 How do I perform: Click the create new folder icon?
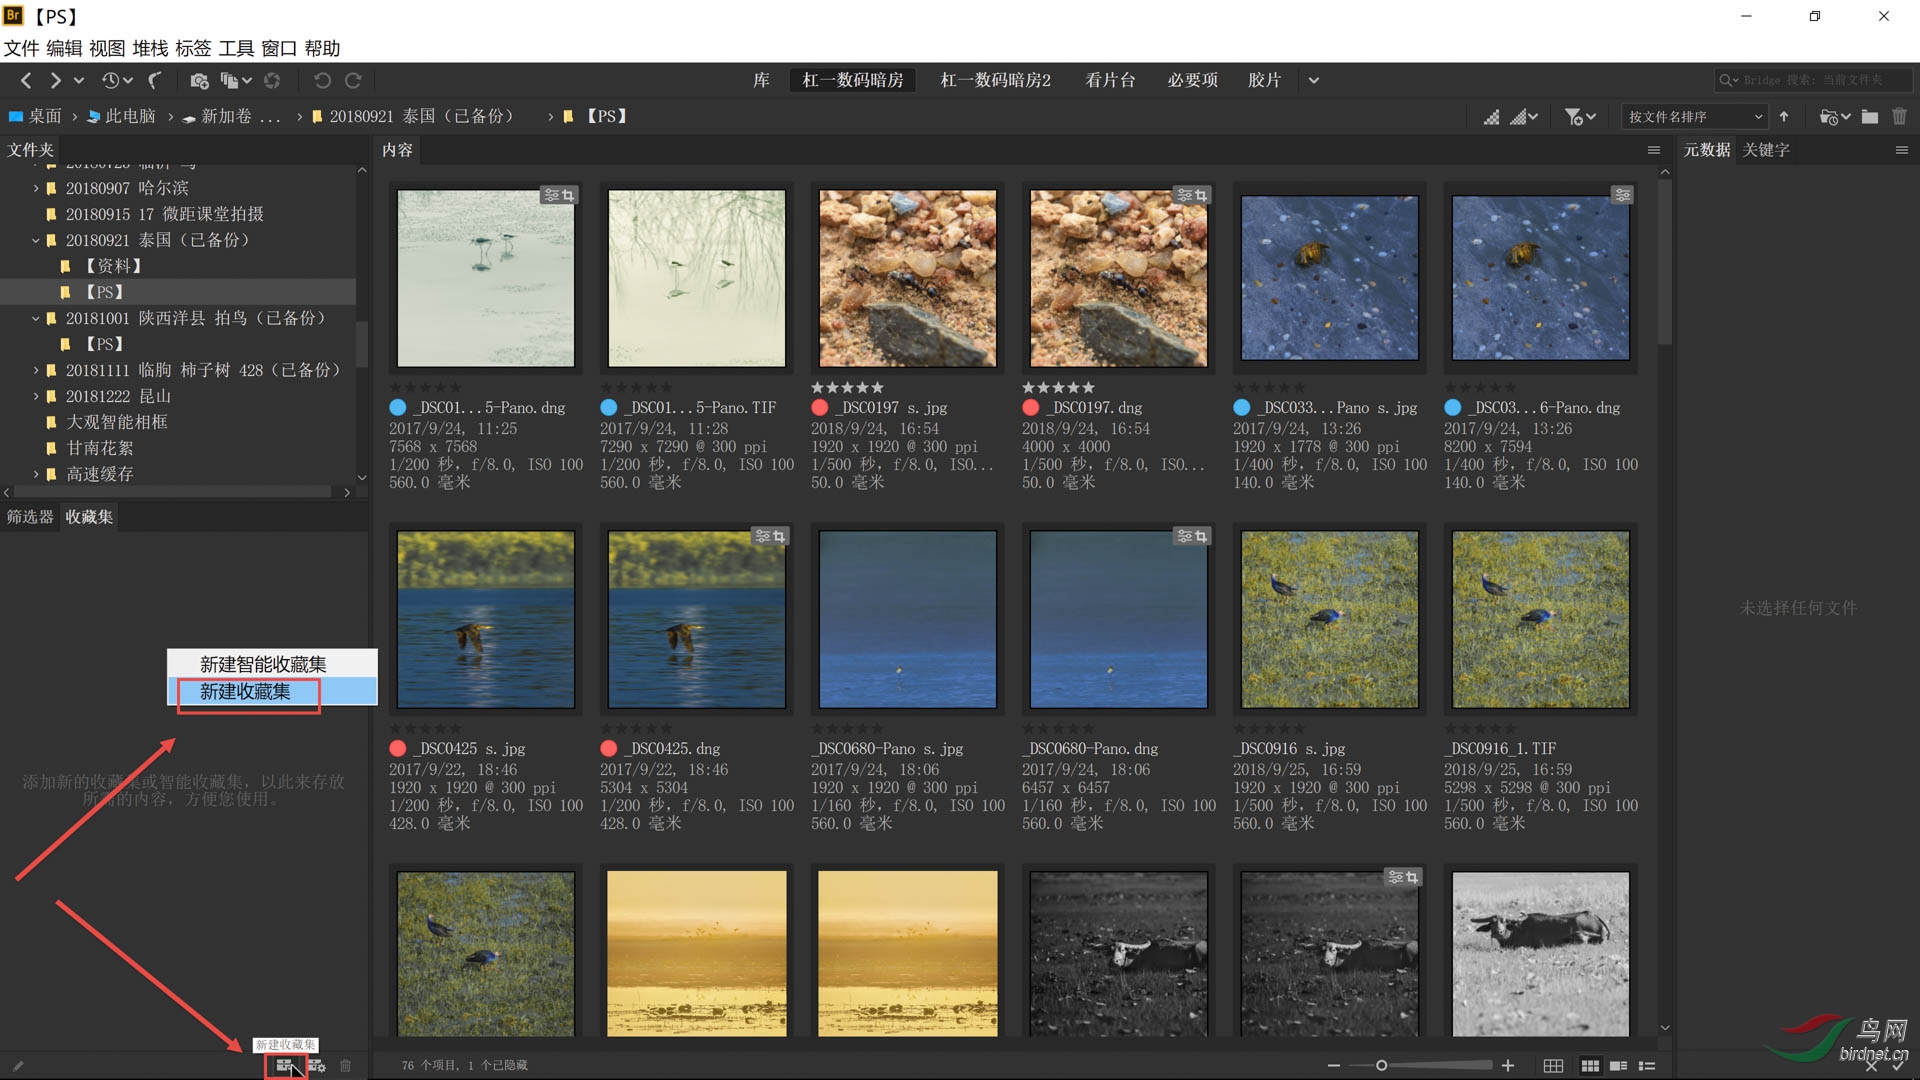click(1869, 117)
